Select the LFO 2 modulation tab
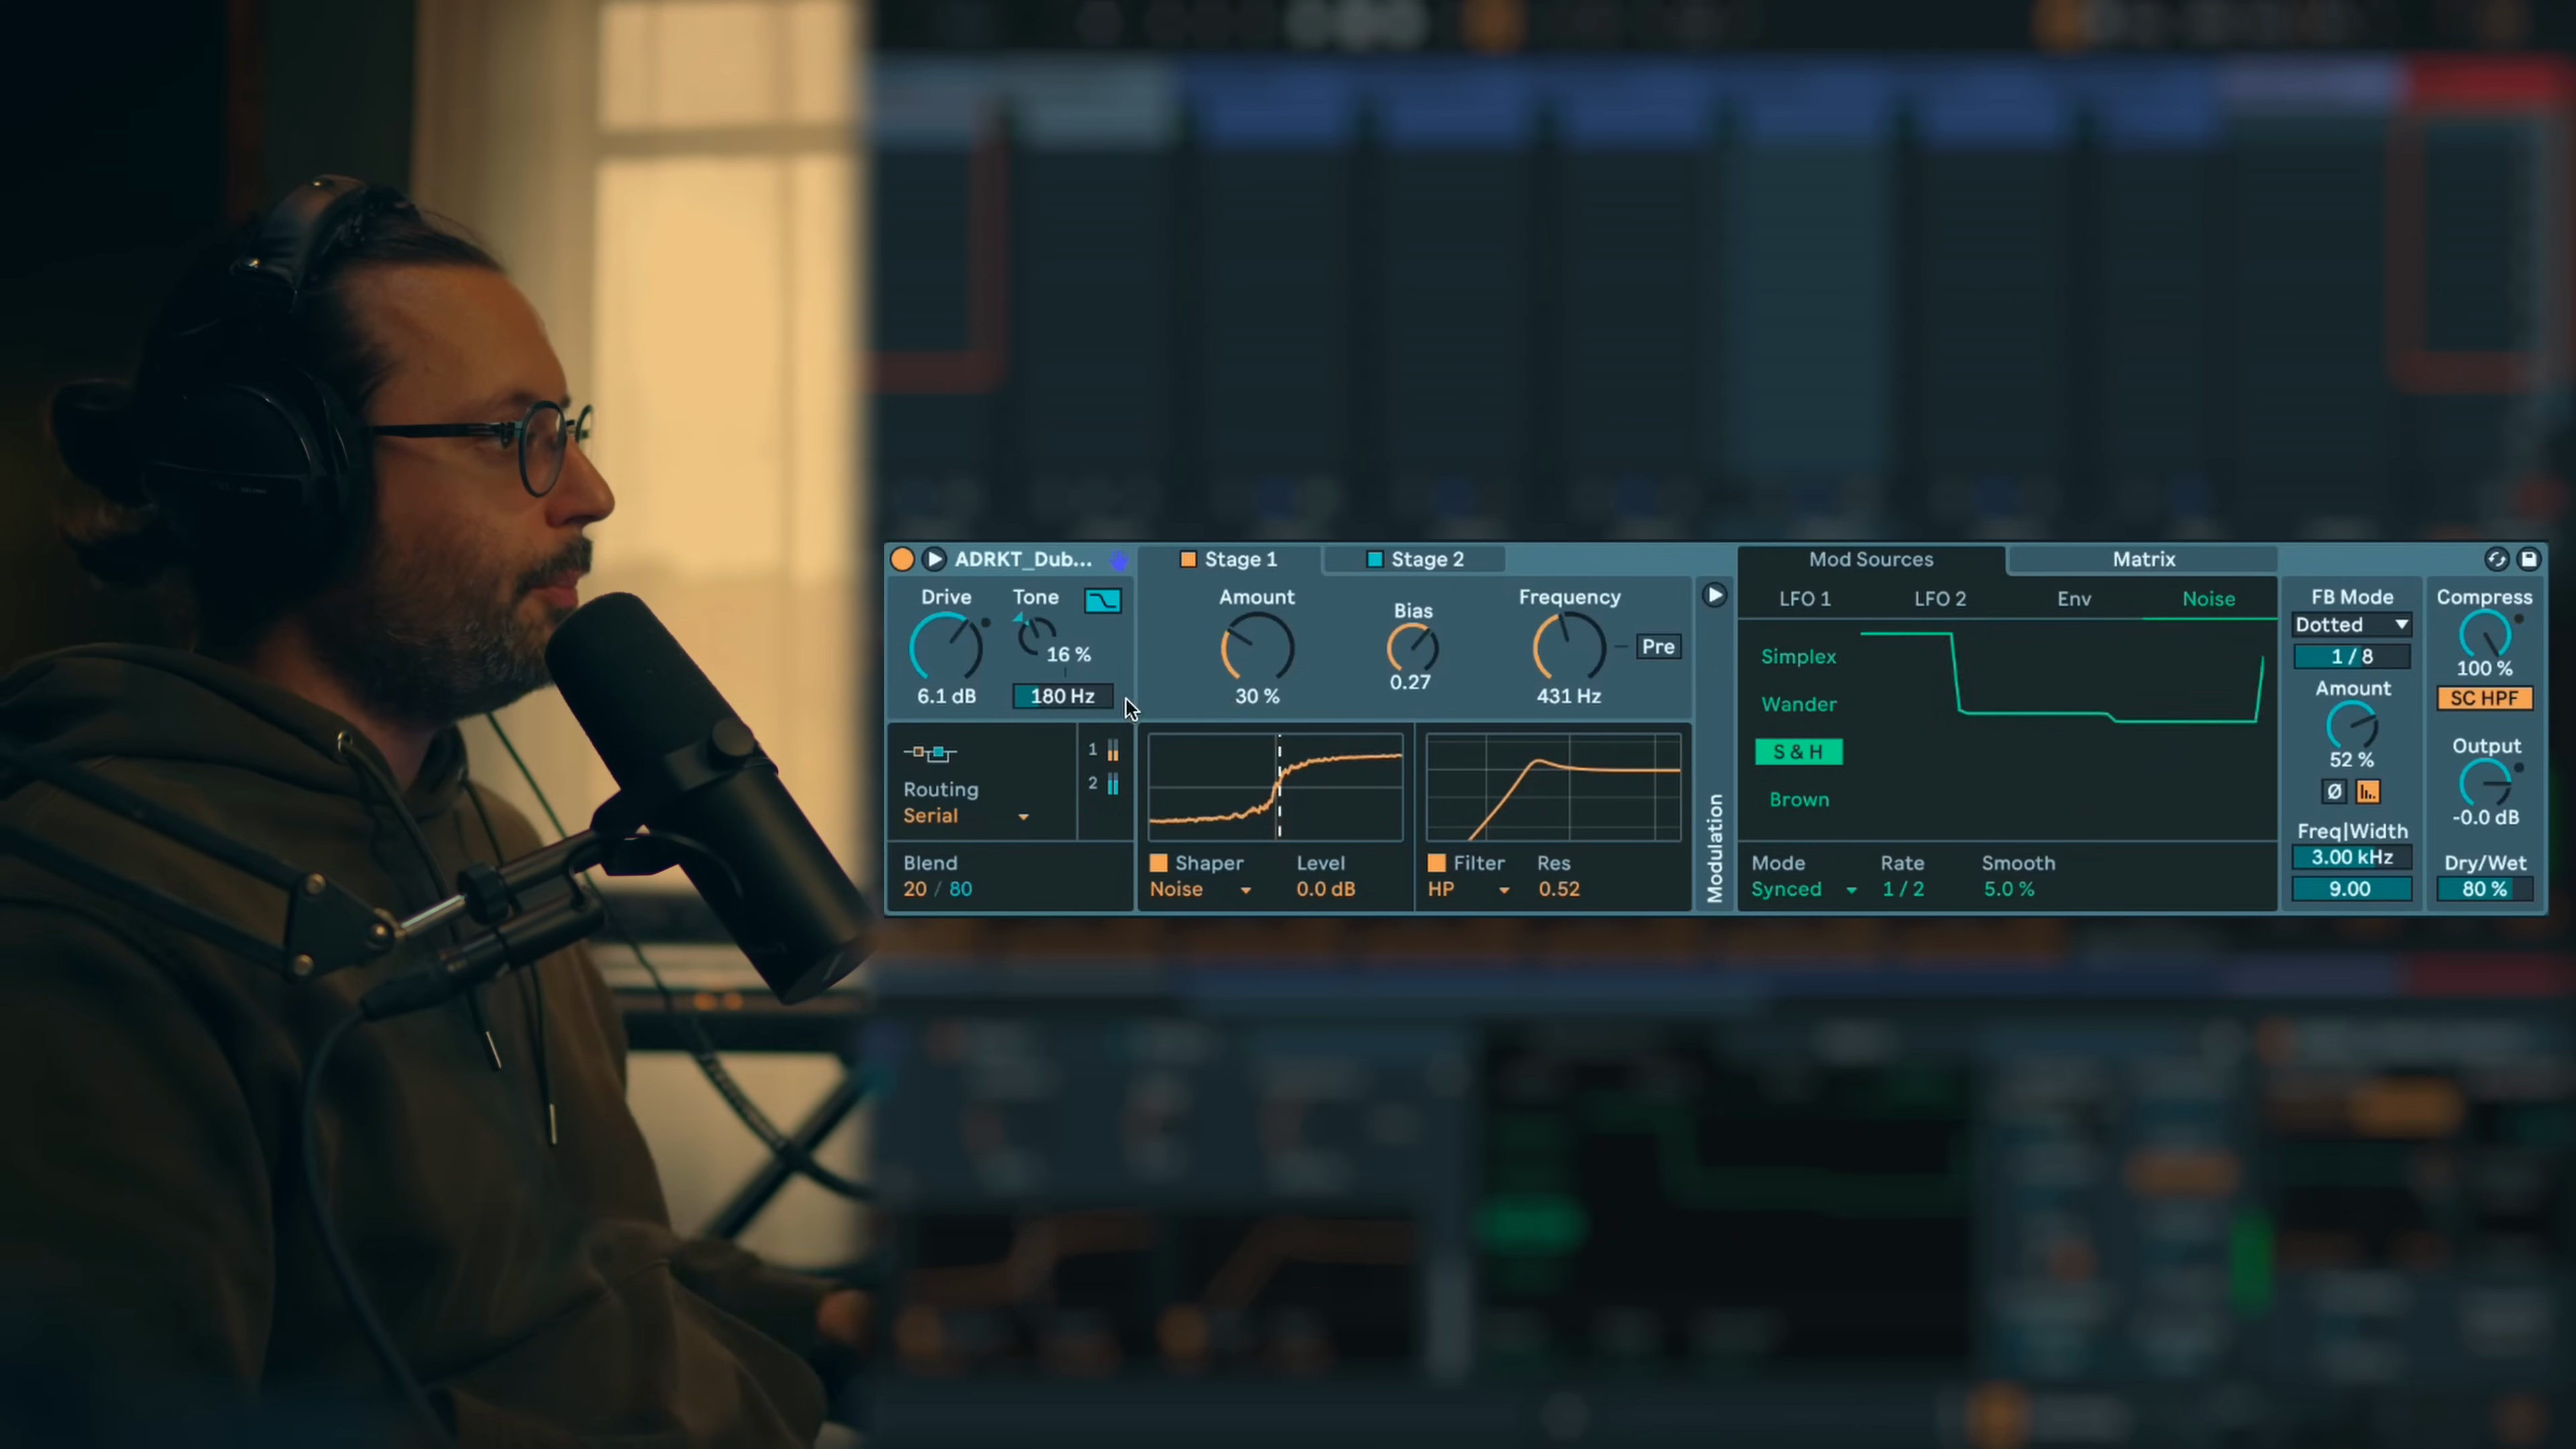This screenshot has height=1449, width=2576. pos(1939,599)
